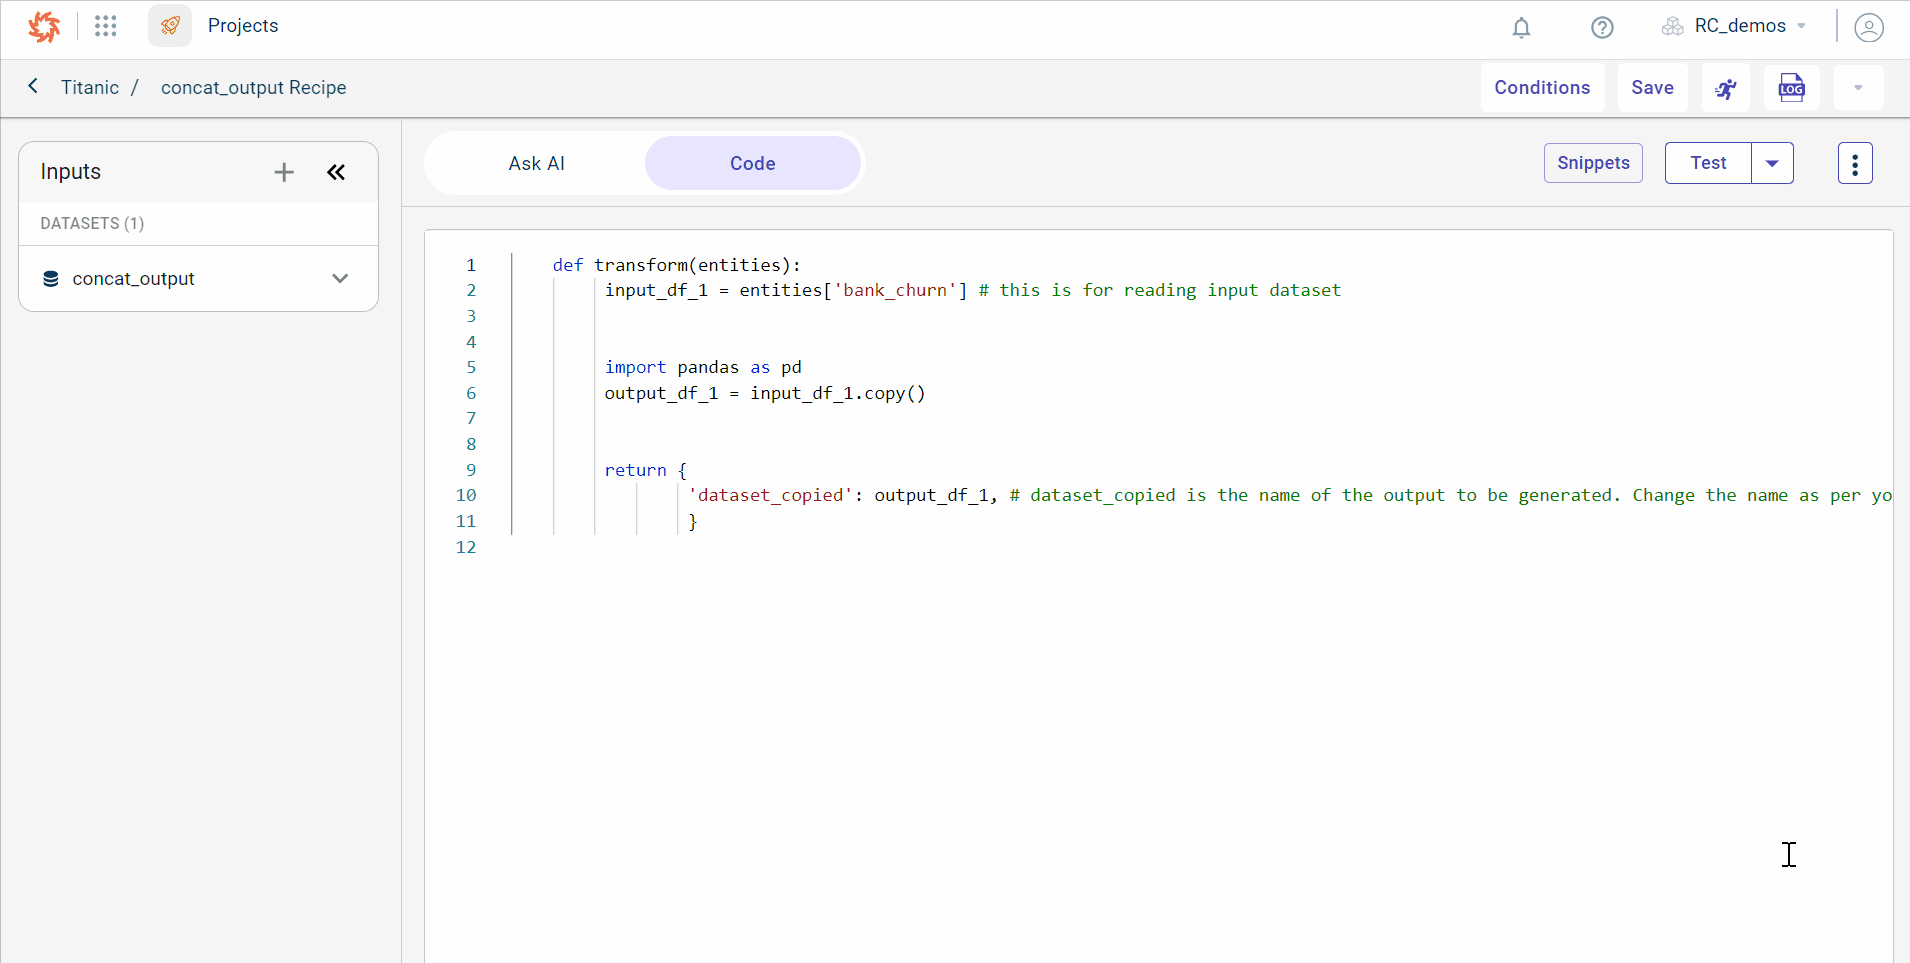
Task: Click the rocket Projects icon
Action: (x=170, y=26)
